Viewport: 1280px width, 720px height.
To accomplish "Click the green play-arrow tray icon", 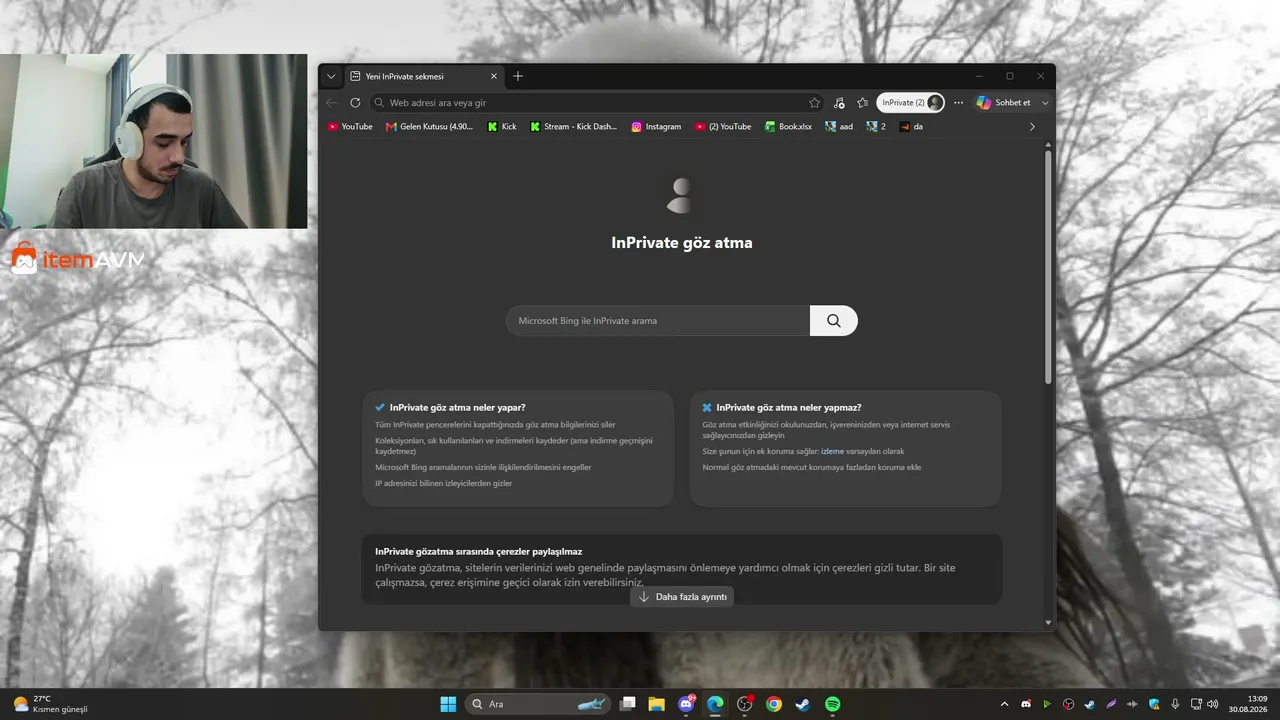I will pyautogui.click(x=1047, y=704).
